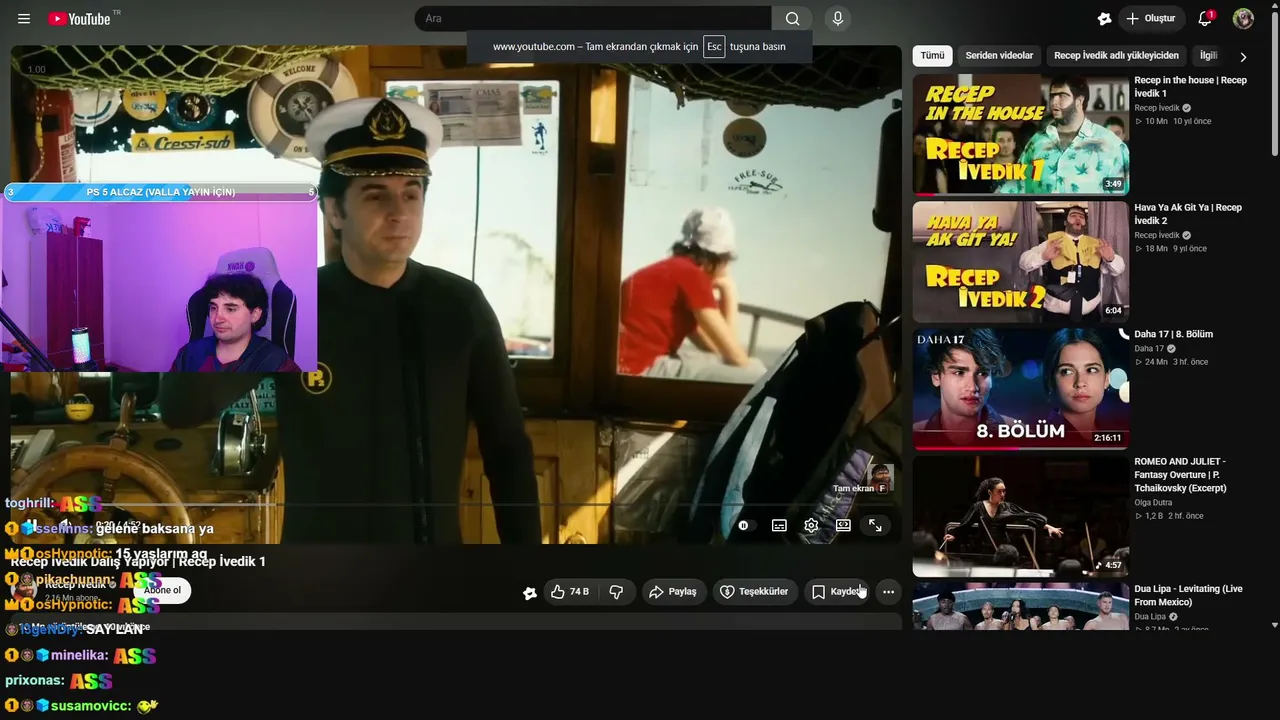Open the Romeo and Juliet video thumbnail
1280x720 pixels.
pos(1020,516)
